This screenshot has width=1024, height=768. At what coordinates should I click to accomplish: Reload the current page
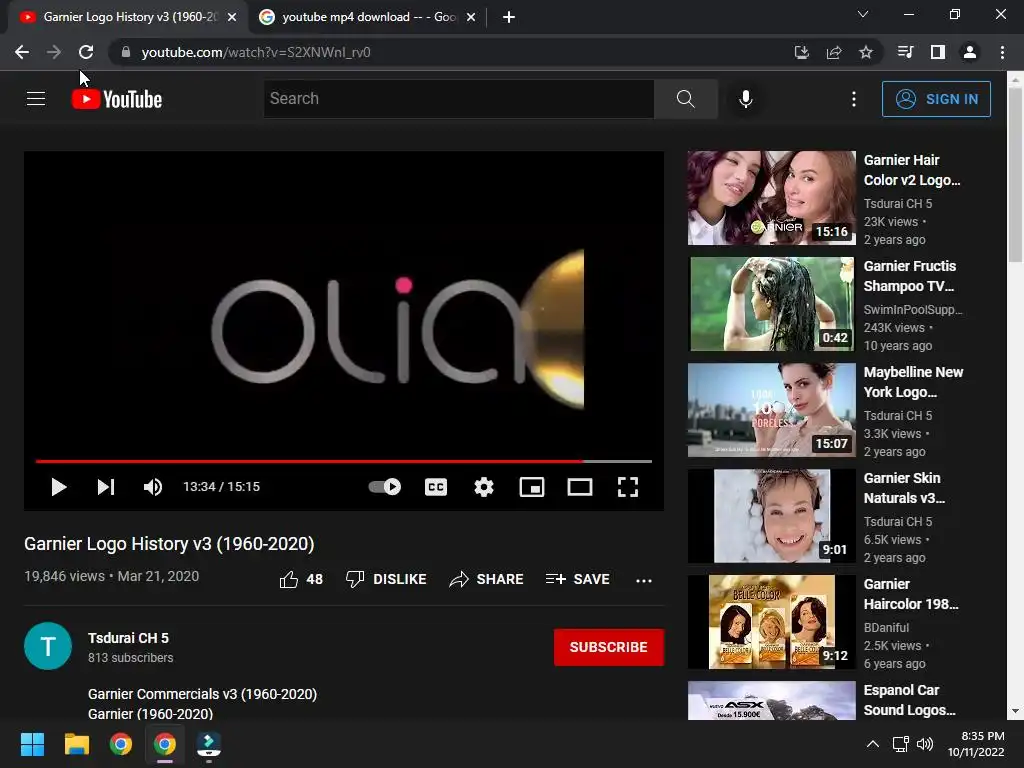pyautogui.click(x=86, y=52)
